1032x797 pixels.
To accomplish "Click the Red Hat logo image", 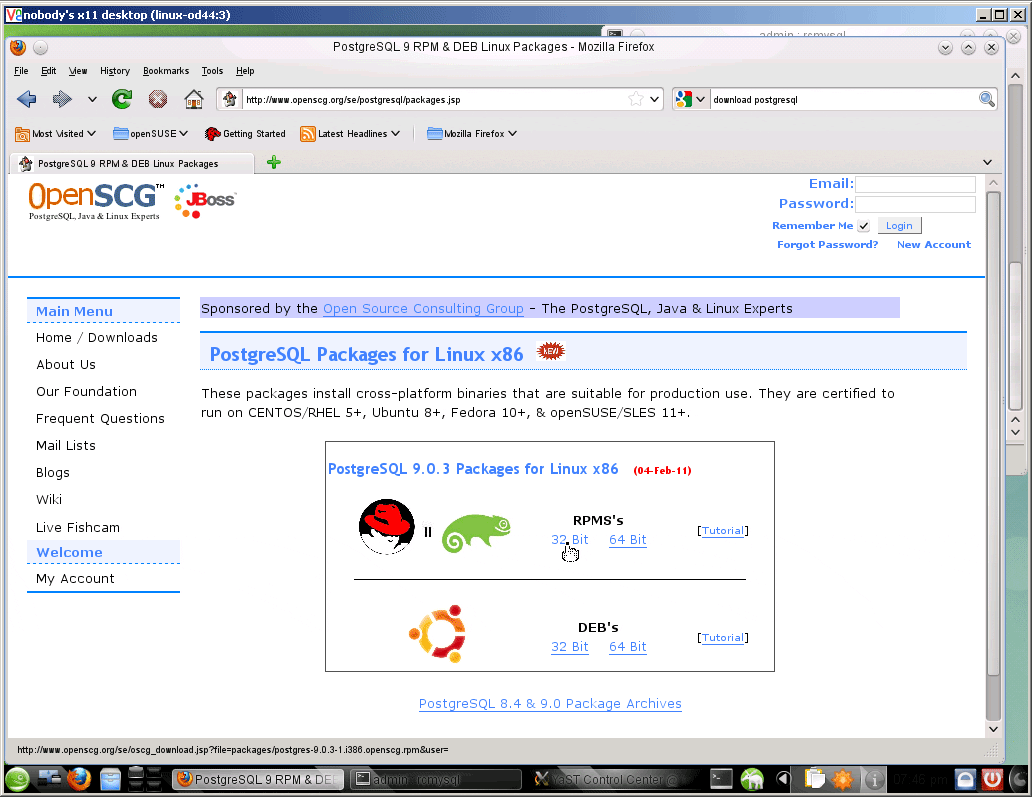I will (x=387, y=527).
